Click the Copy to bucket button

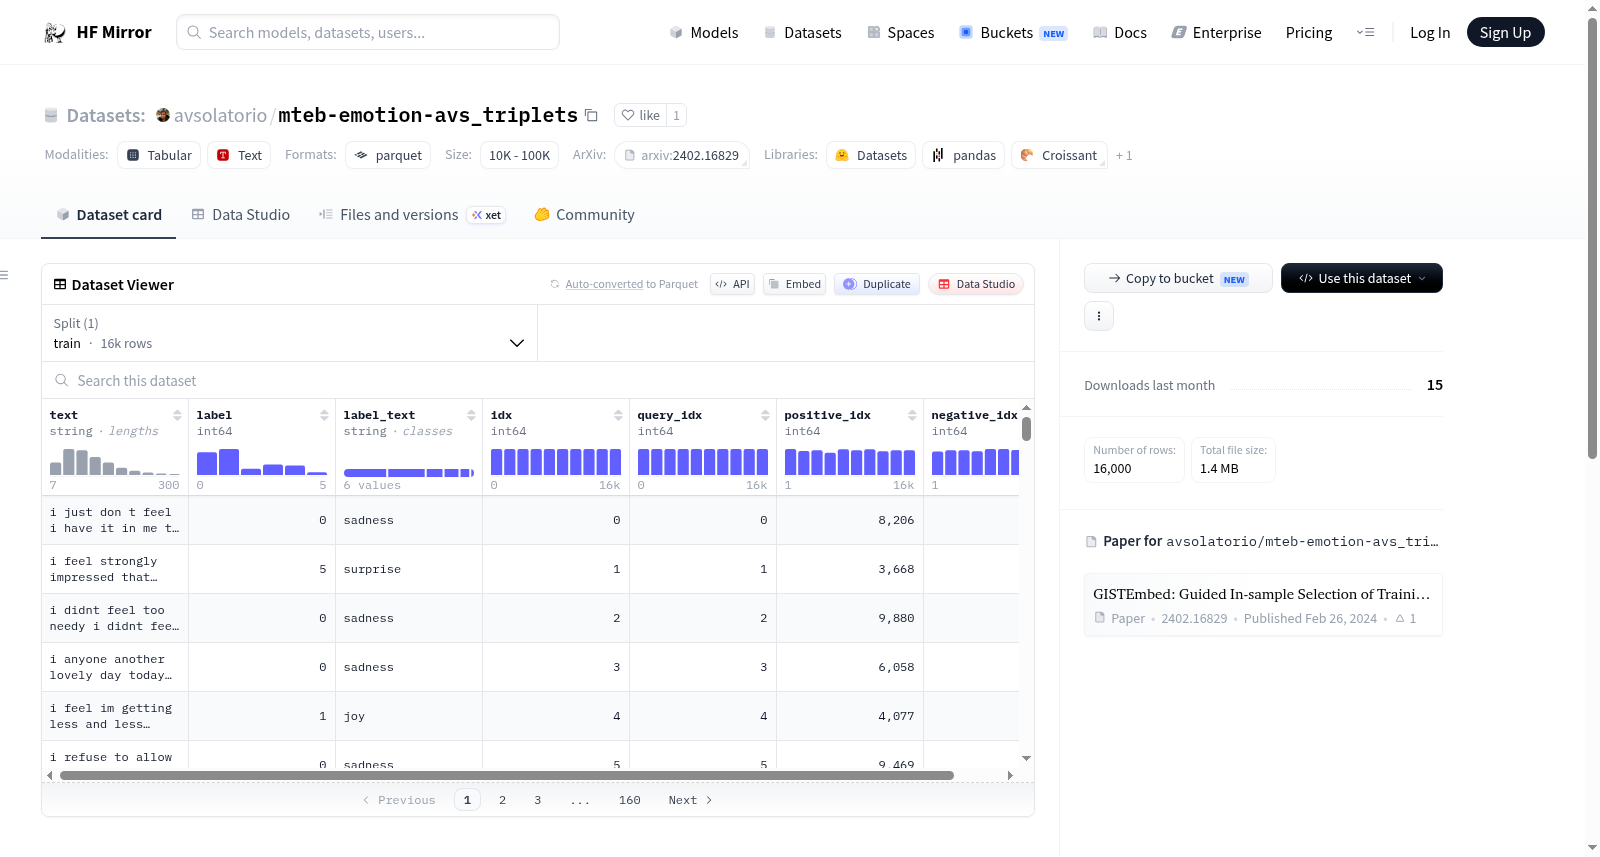1178,278
